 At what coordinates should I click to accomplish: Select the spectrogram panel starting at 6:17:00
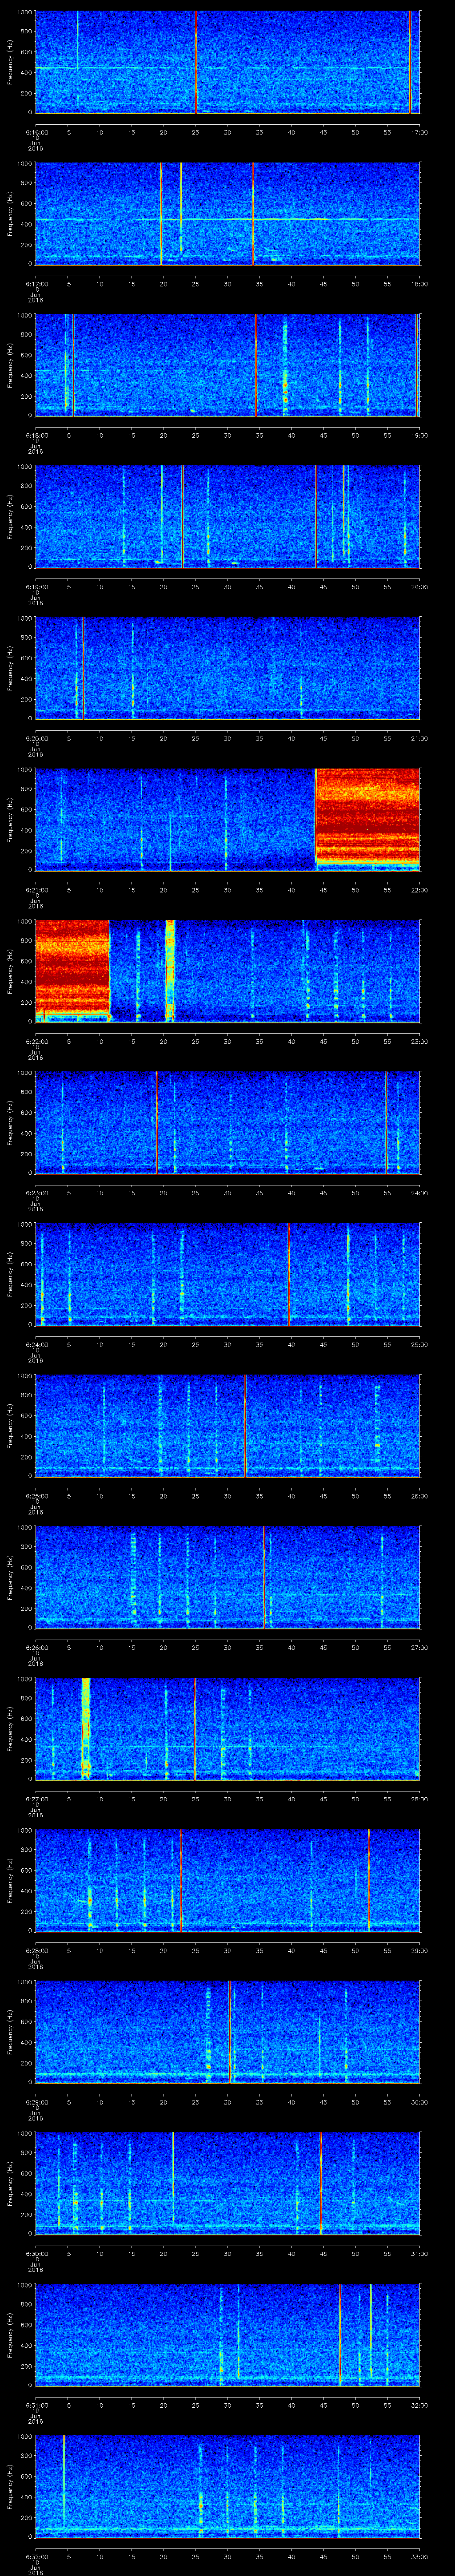click(x=227, y=214)
